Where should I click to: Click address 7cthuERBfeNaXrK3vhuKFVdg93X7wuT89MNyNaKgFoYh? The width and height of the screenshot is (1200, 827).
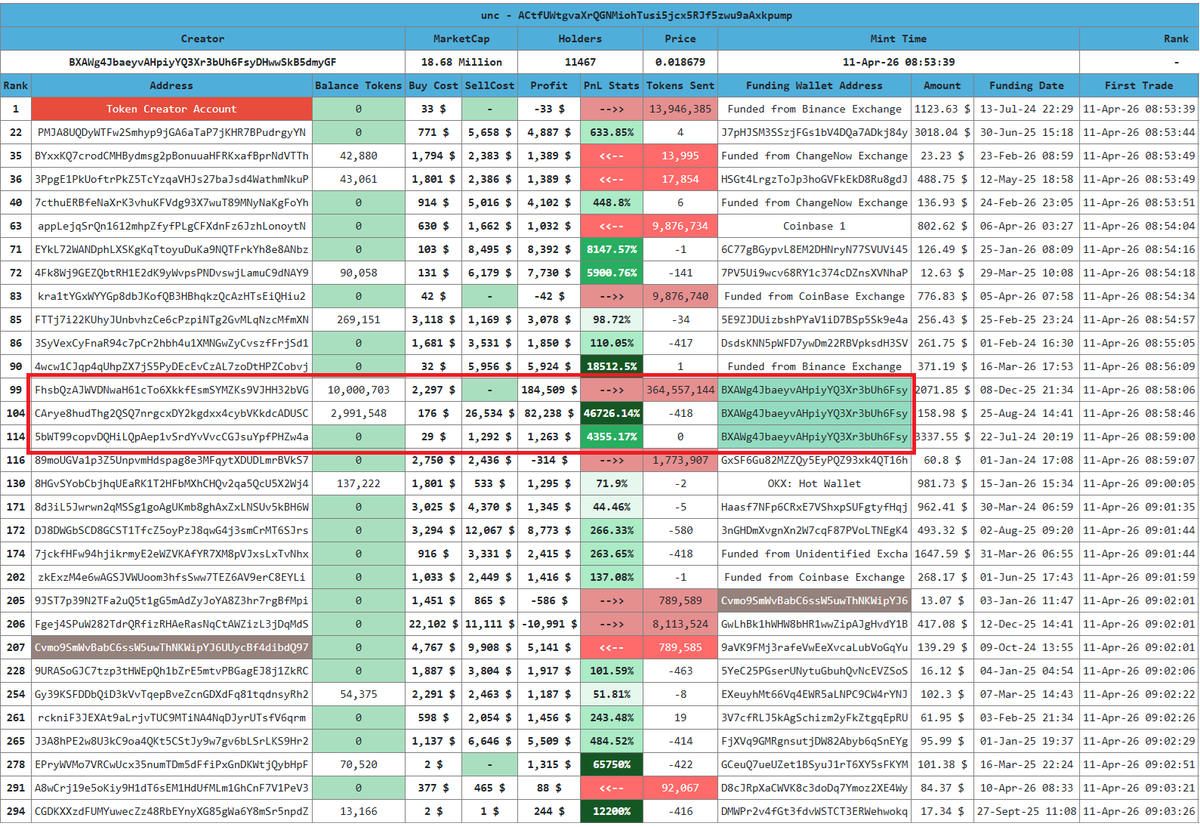[x=171, y=203]
